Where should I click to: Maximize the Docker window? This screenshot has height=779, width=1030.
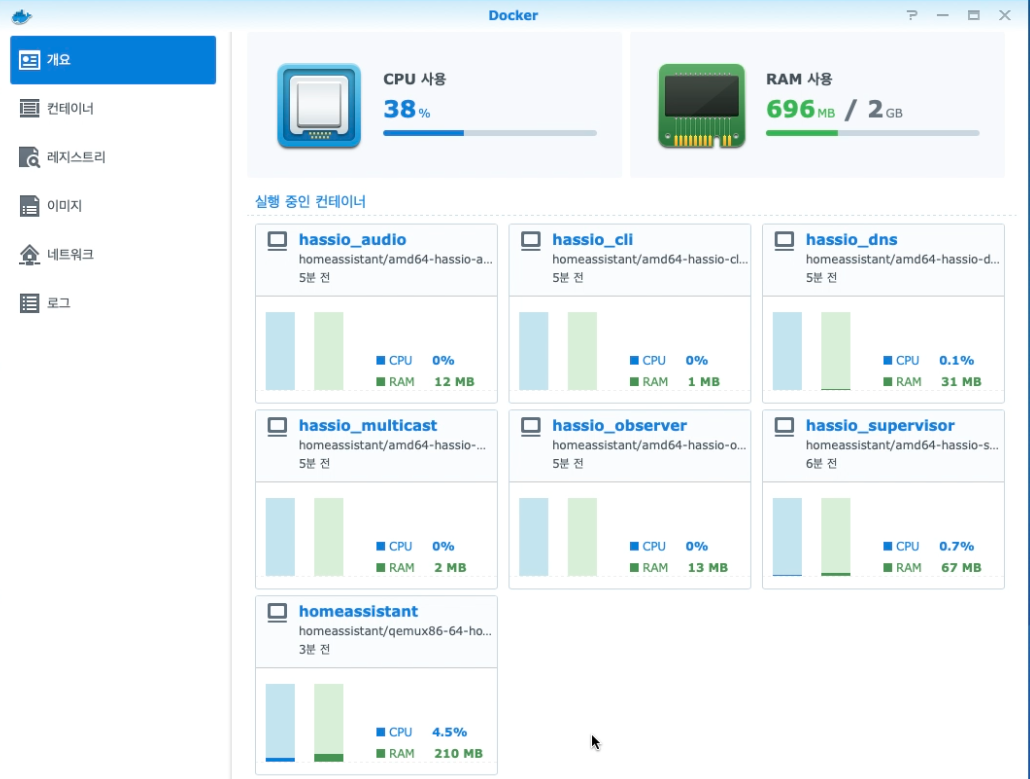point(974,15)
